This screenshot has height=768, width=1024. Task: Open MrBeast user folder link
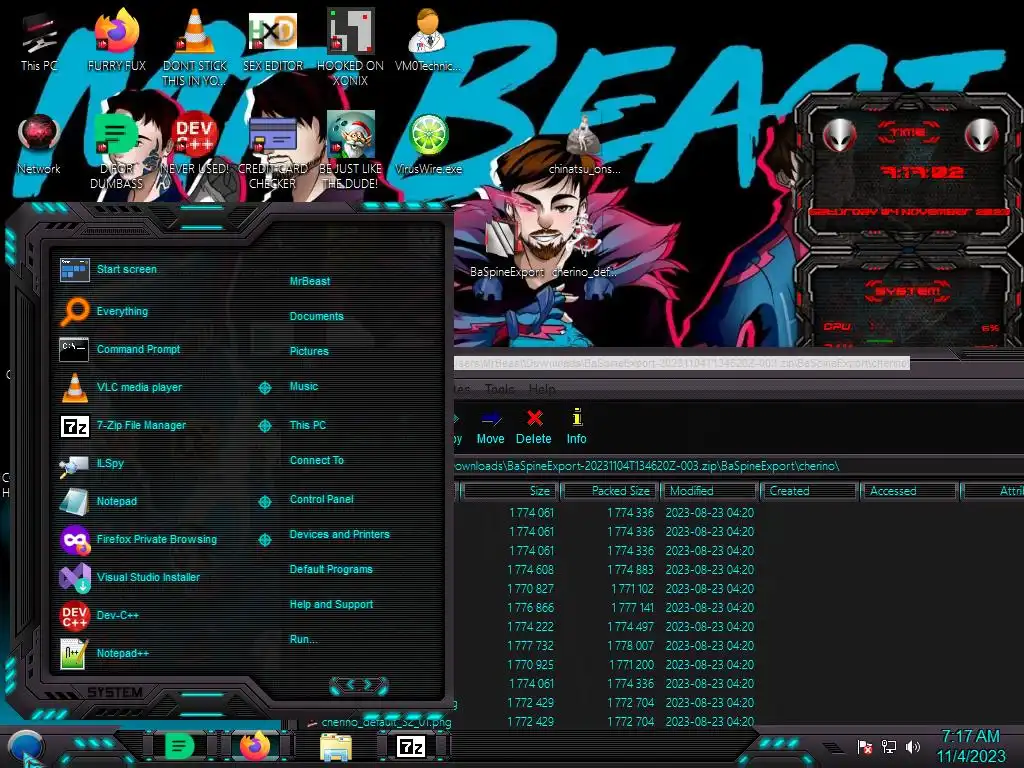point(310,281)
